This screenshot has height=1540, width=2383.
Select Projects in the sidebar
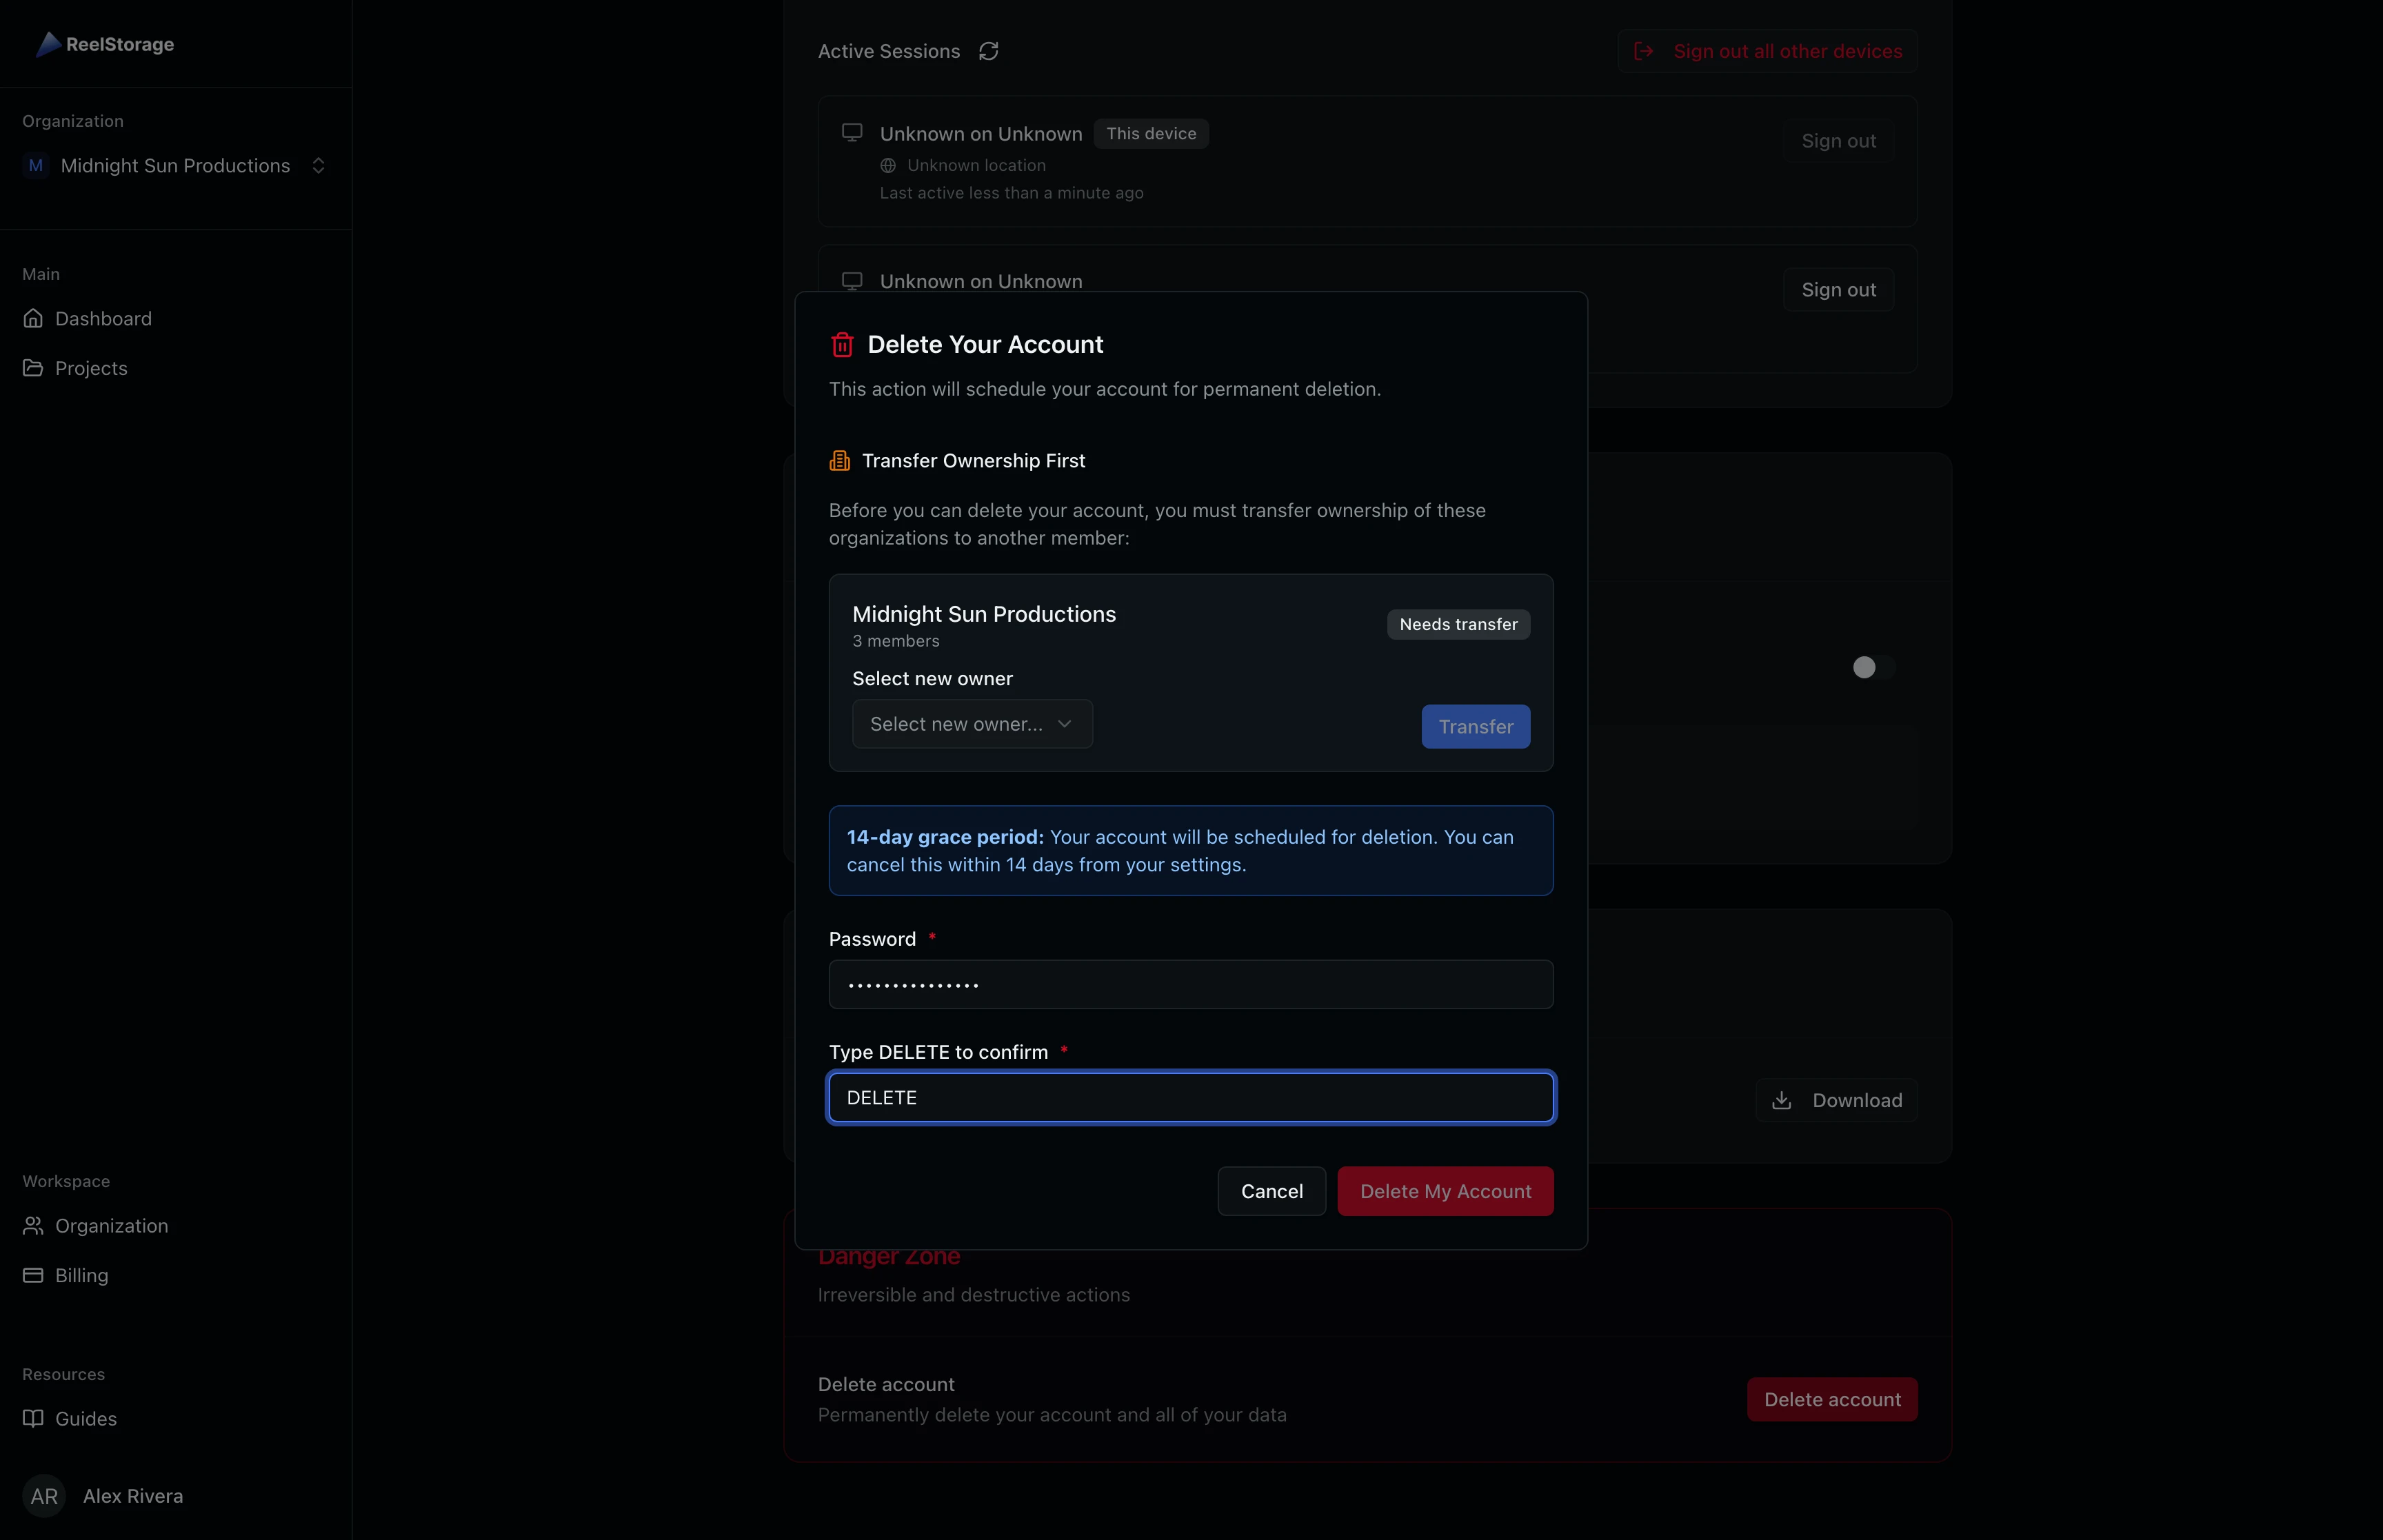(90, 367)
